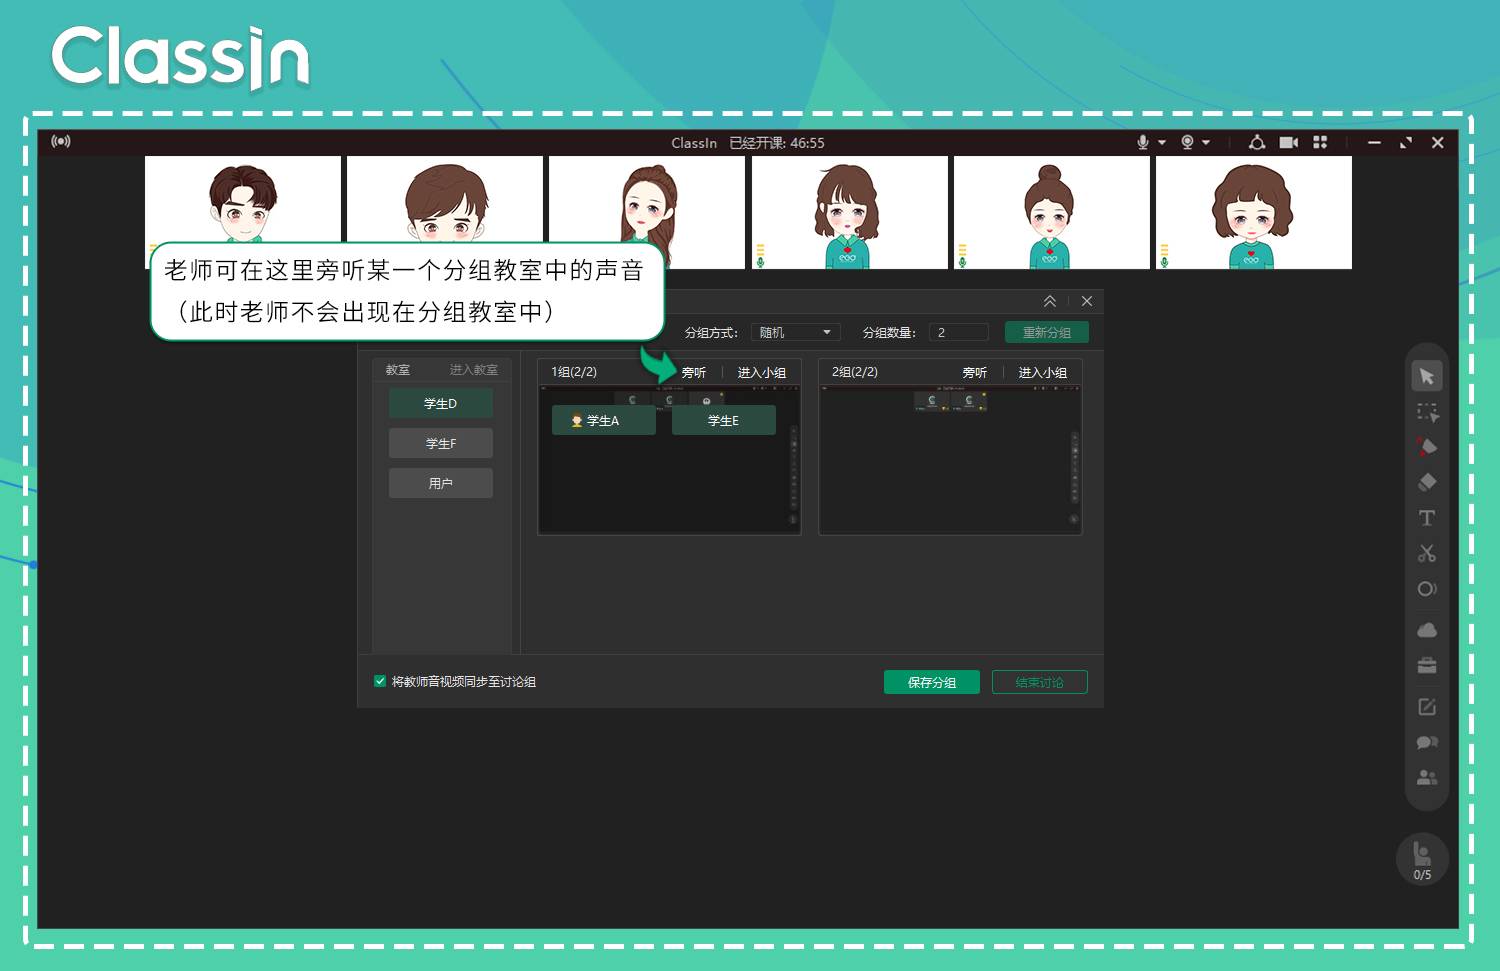Click group 2 classroom preview thumbnail
Screen dimensions: 1500x971
click(x=950, y=459)
